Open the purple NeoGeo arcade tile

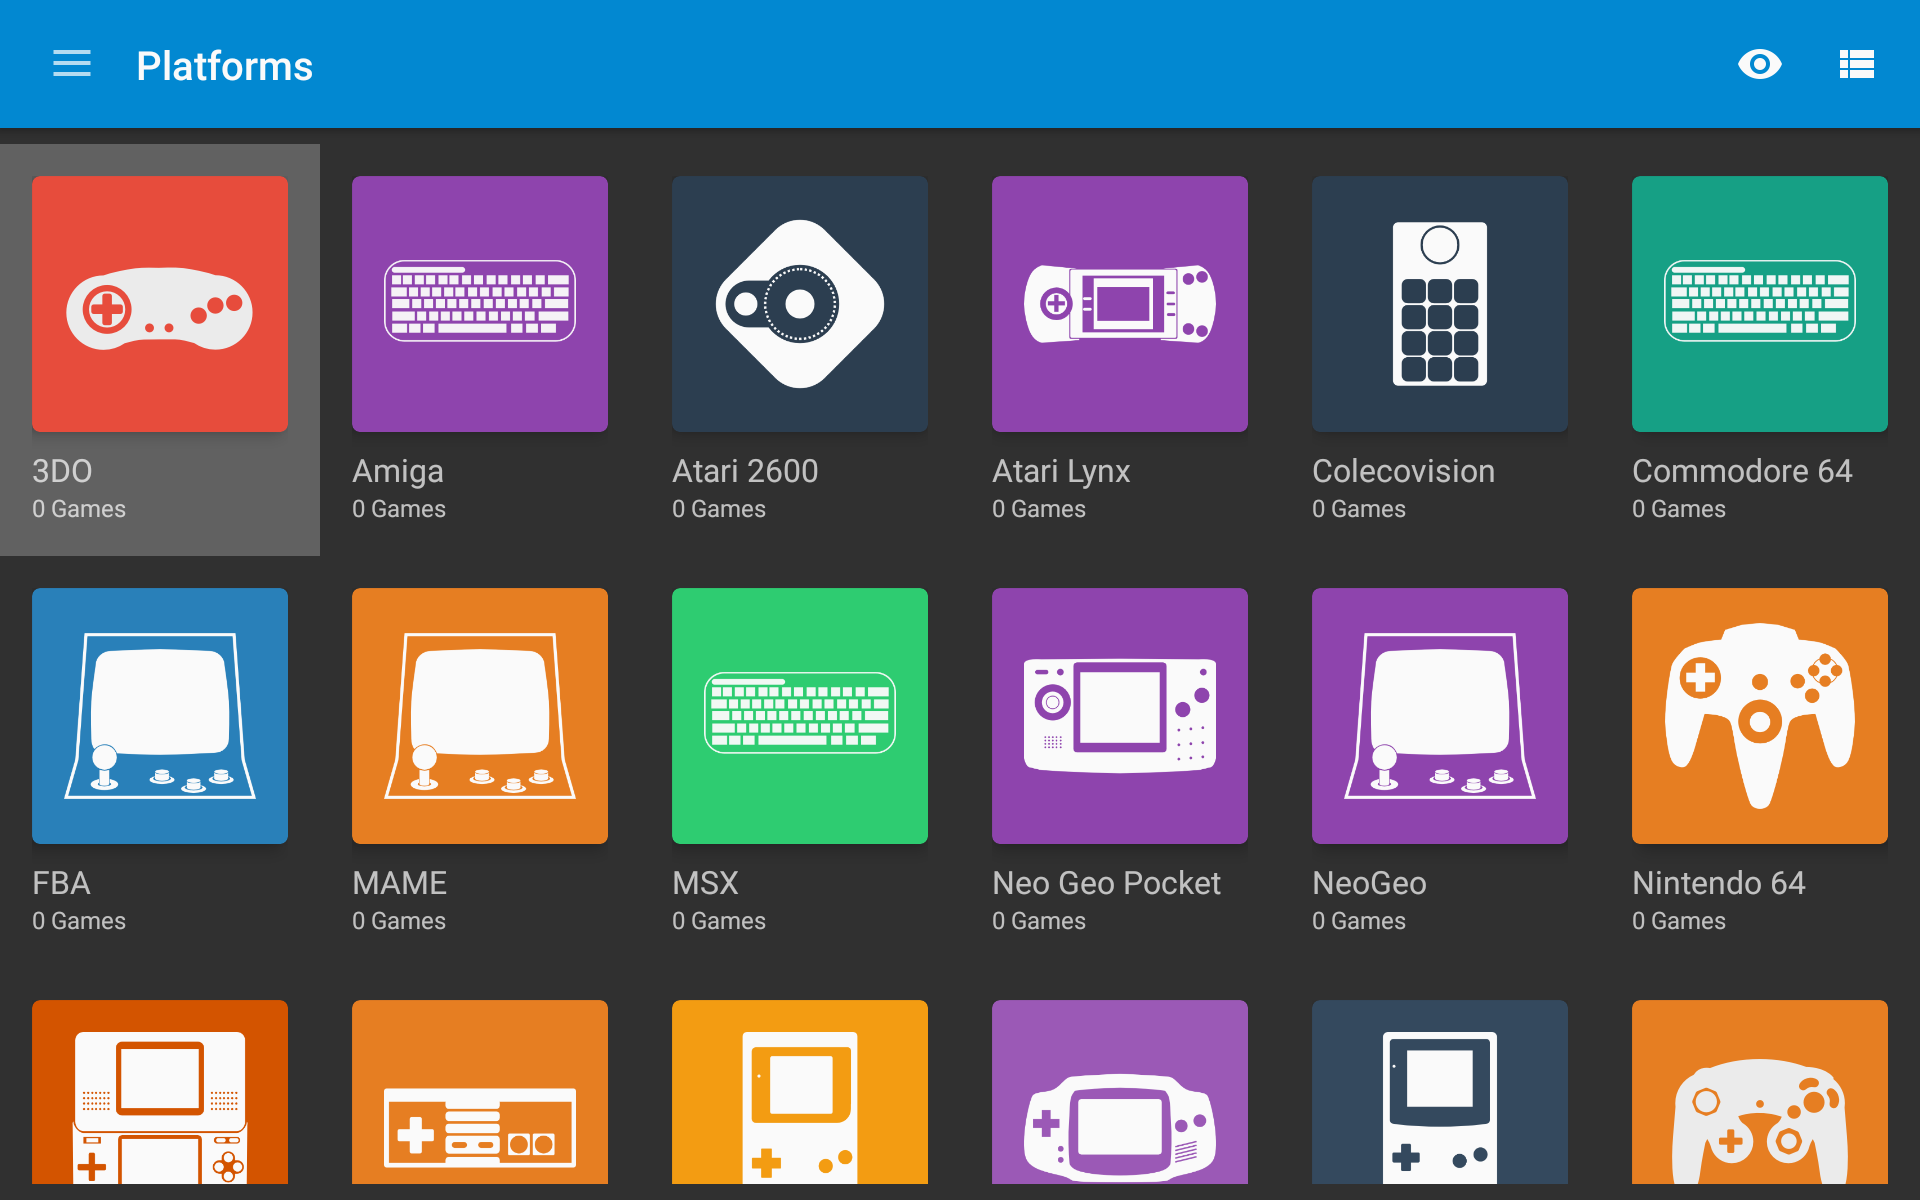coord(1440,716)
